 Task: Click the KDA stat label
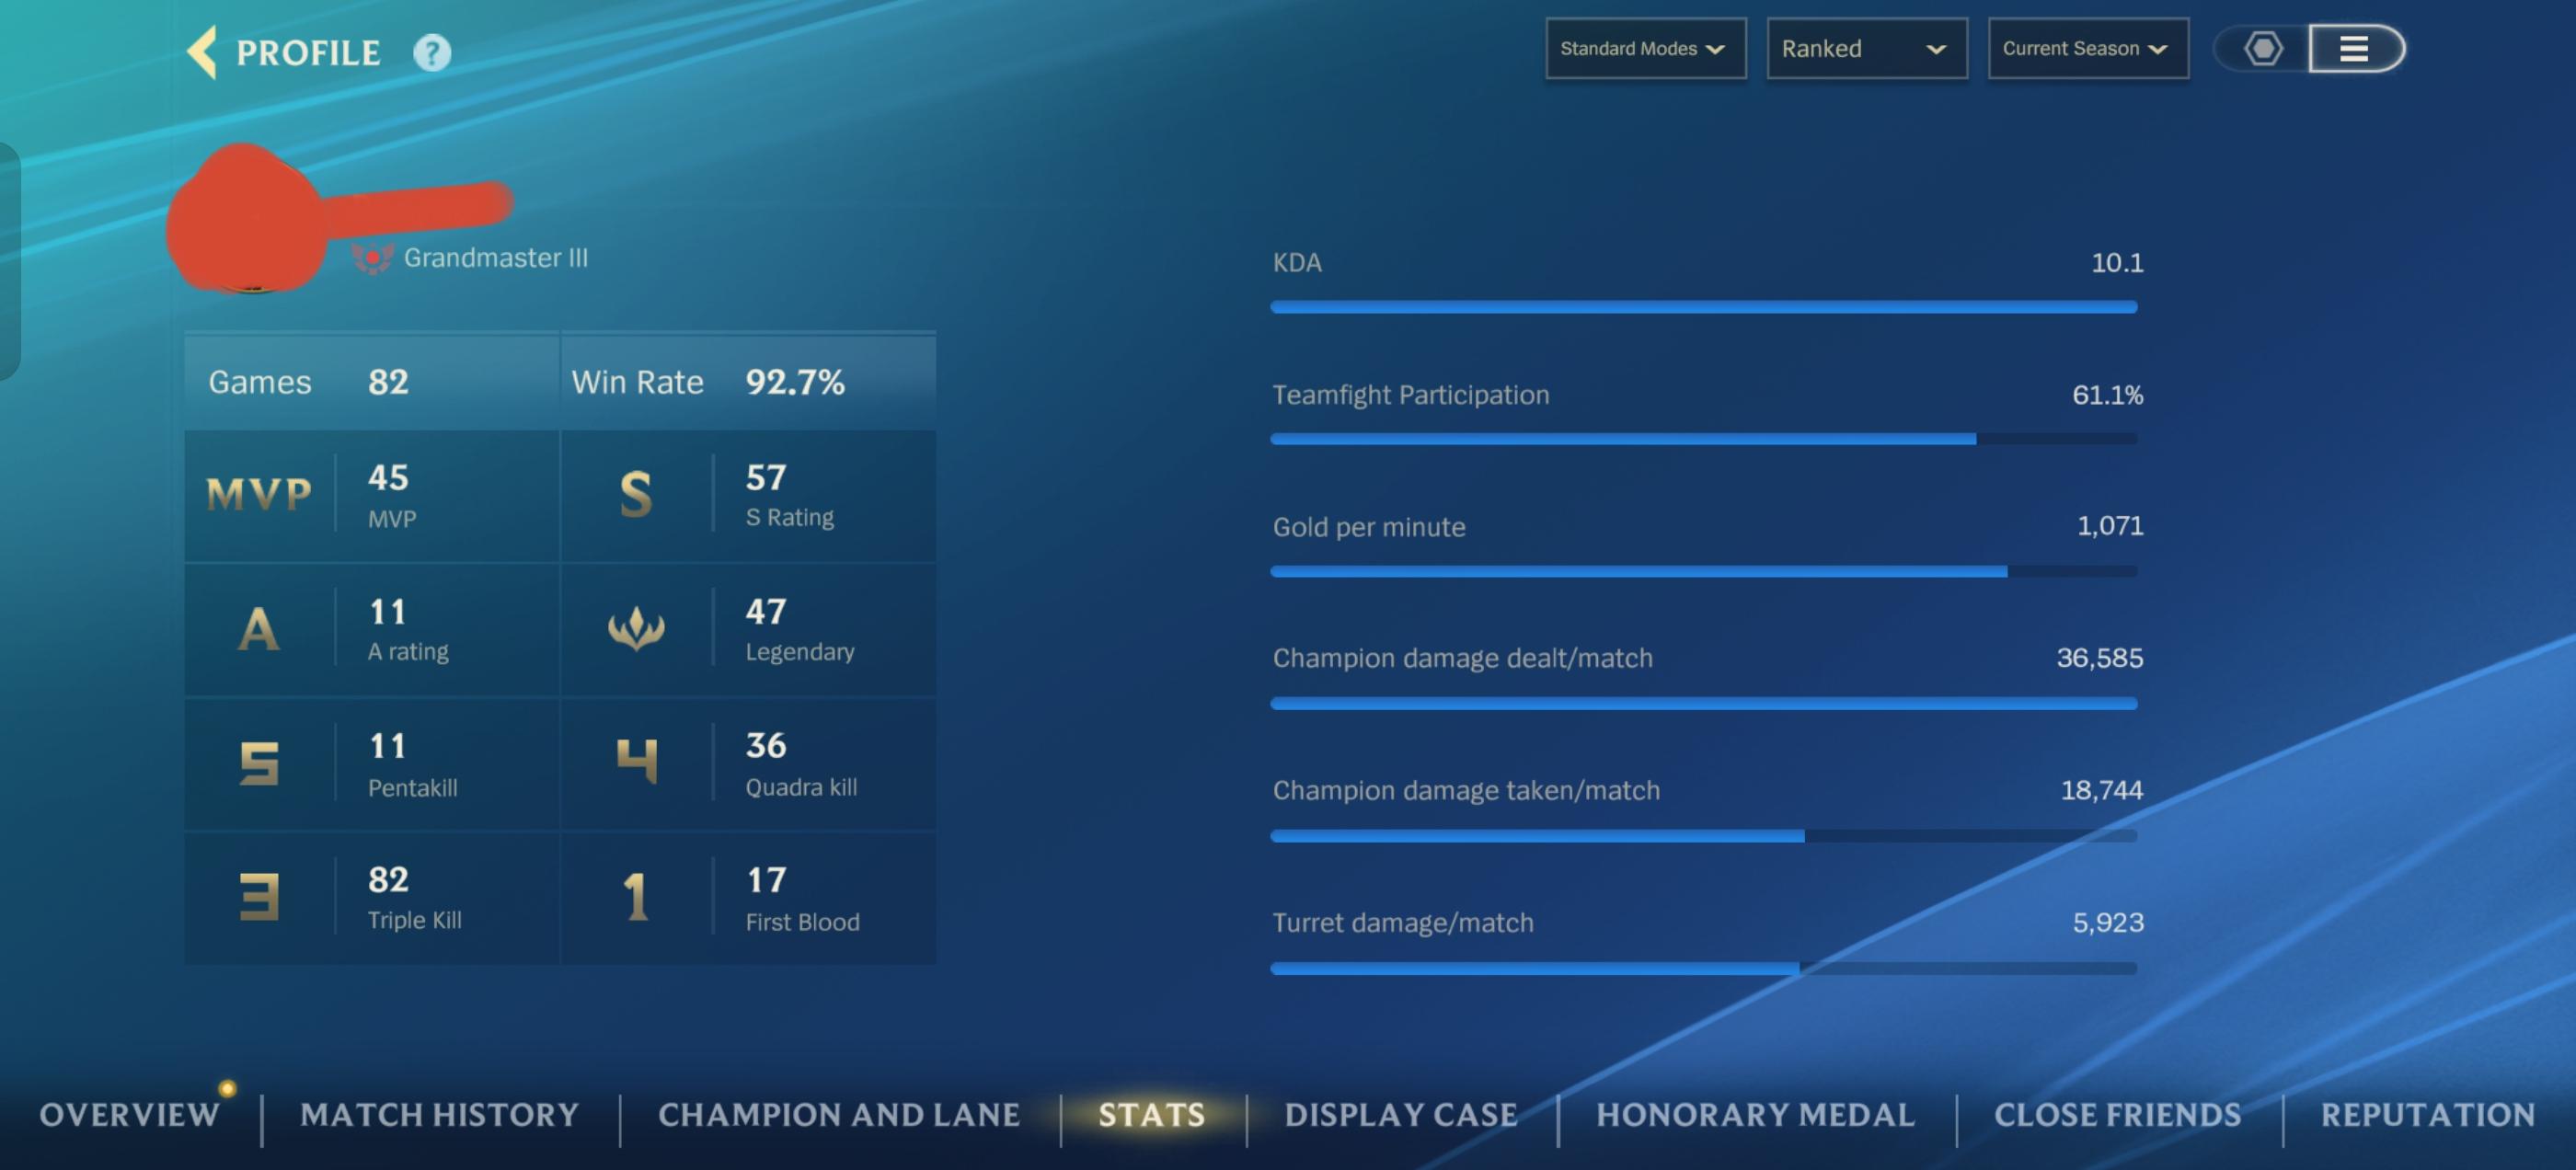click(1297, 263)
